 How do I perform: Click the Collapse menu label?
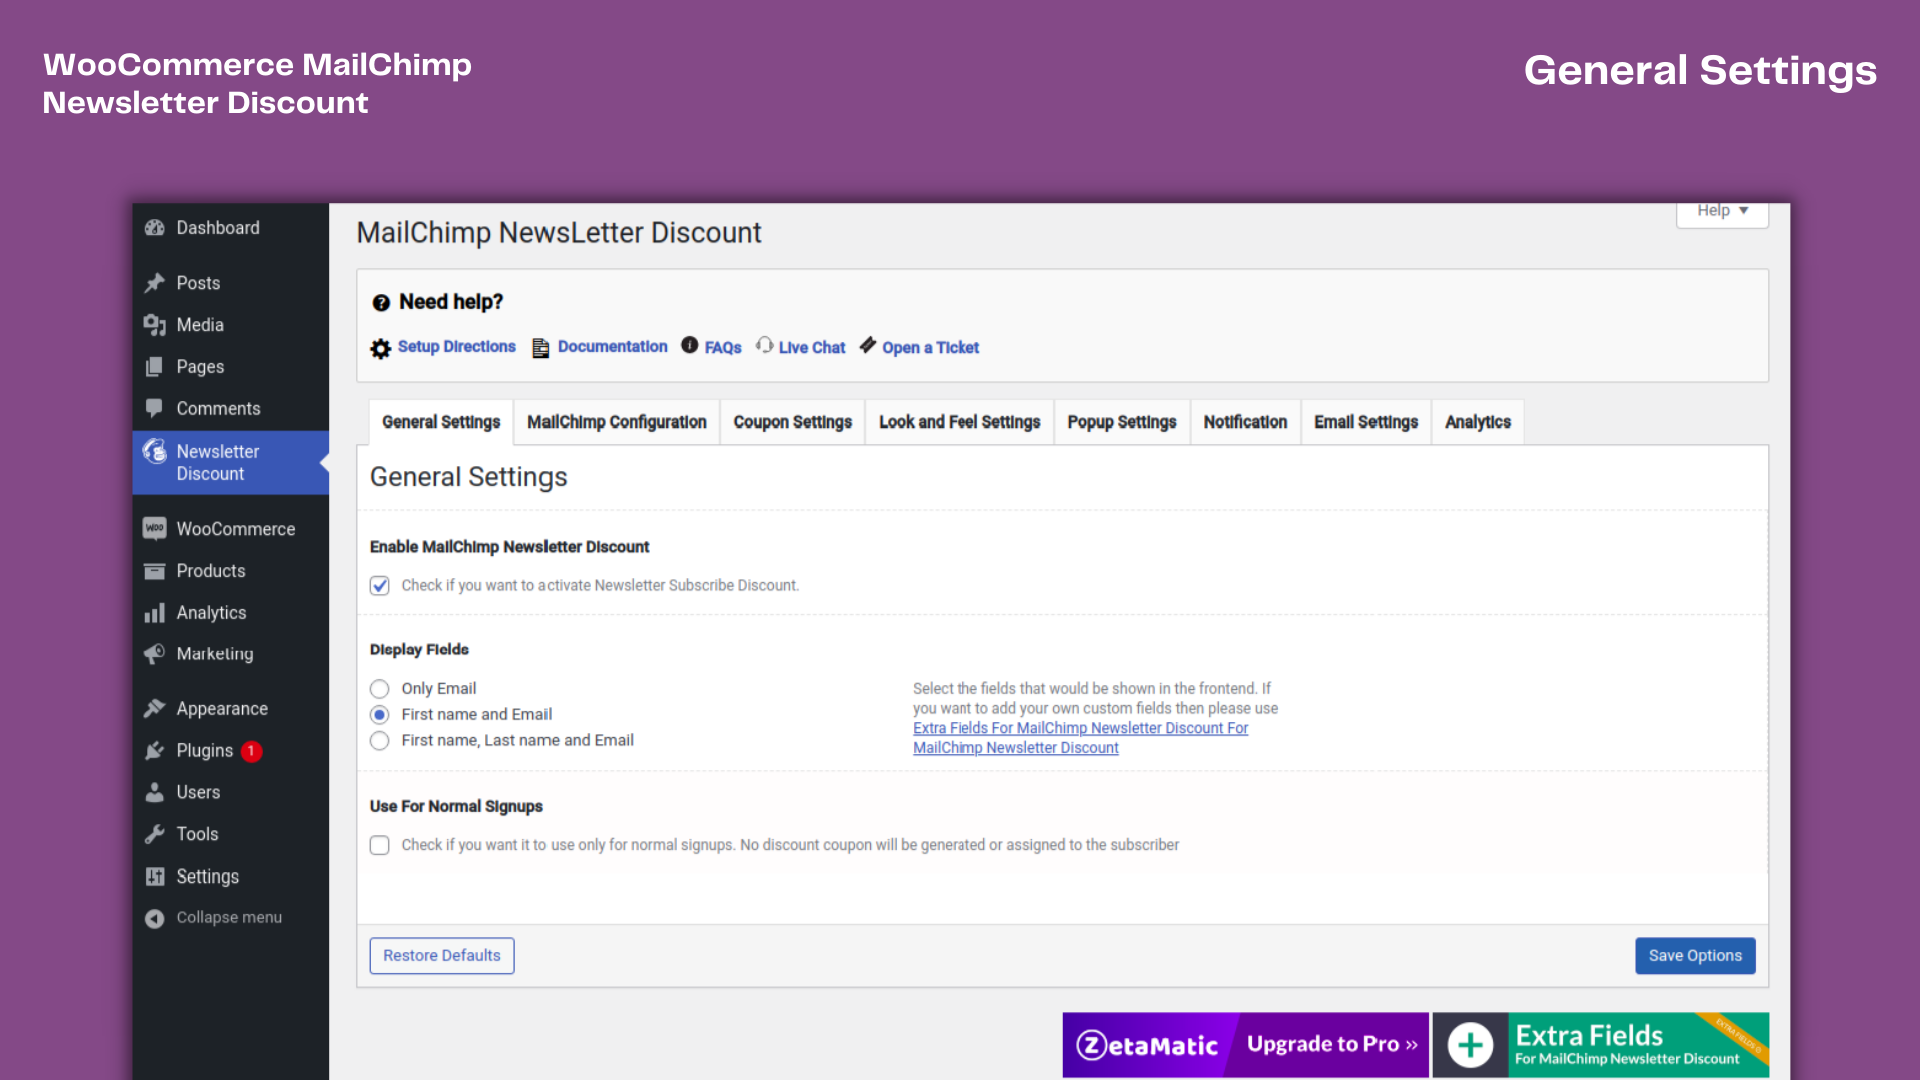click(229, 918)
